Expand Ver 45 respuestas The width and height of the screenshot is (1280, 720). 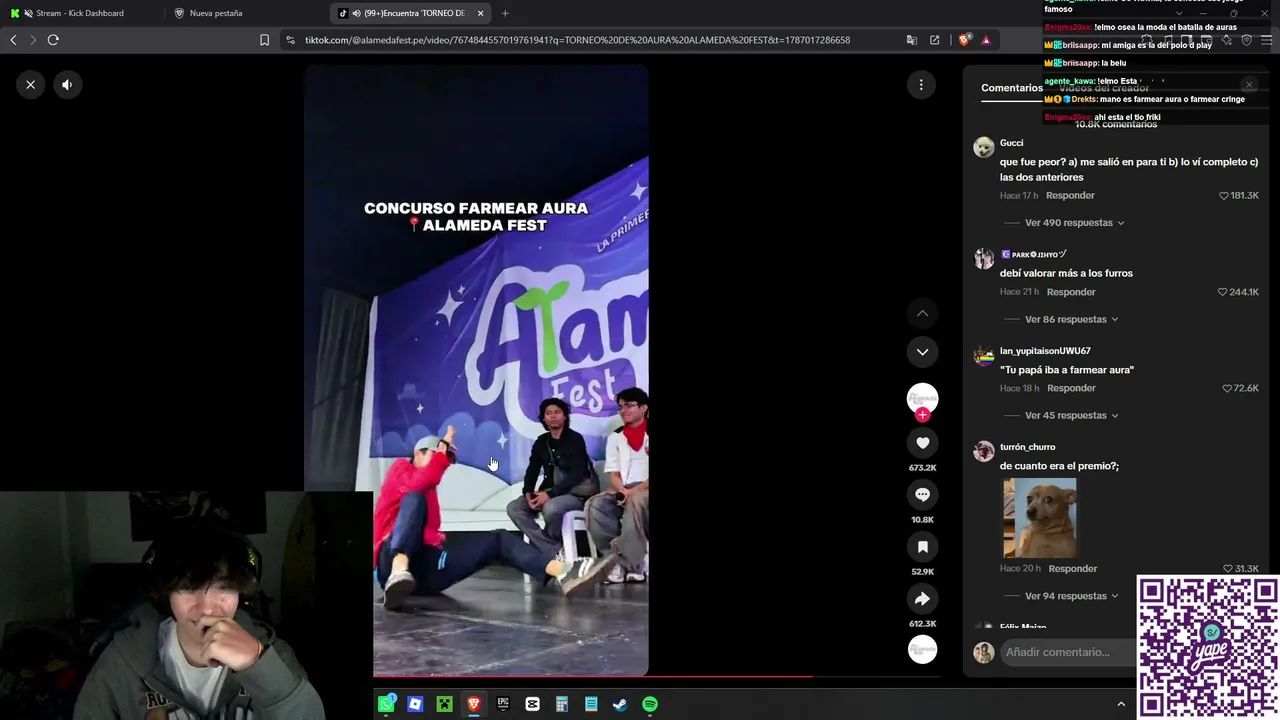(1071, 416)
